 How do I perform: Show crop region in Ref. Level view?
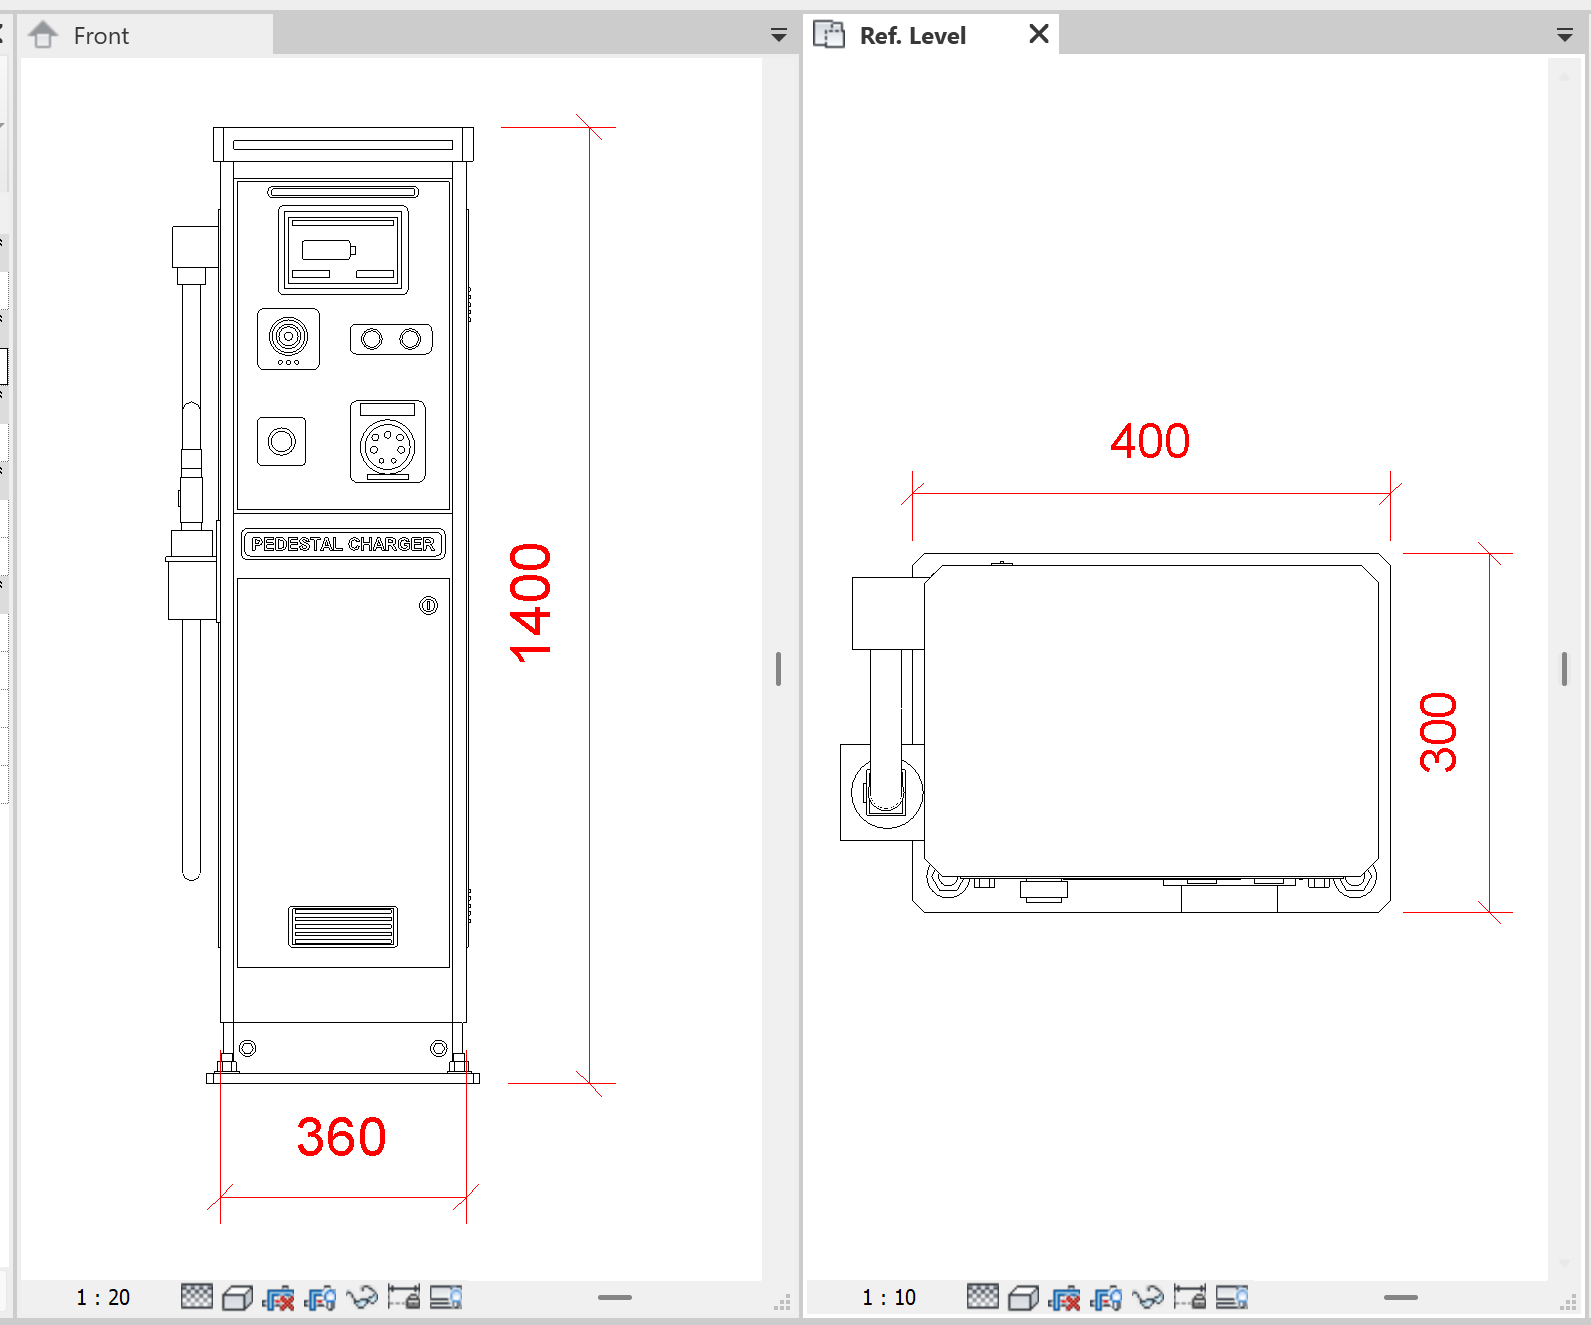click(x=1106, y=1297)
